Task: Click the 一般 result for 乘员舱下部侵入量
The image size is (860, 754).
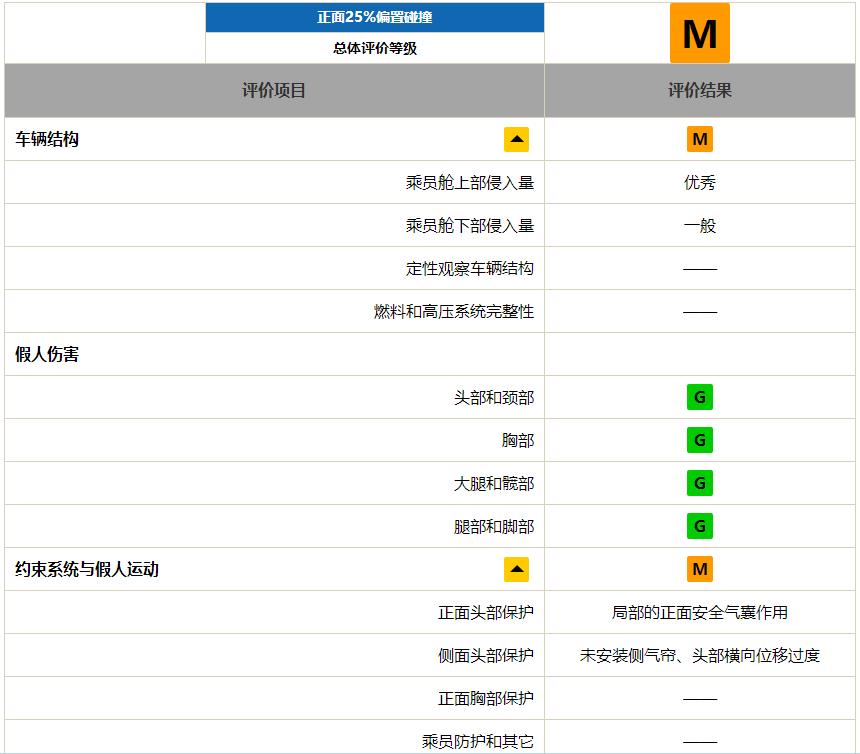Action: point(699,225)
